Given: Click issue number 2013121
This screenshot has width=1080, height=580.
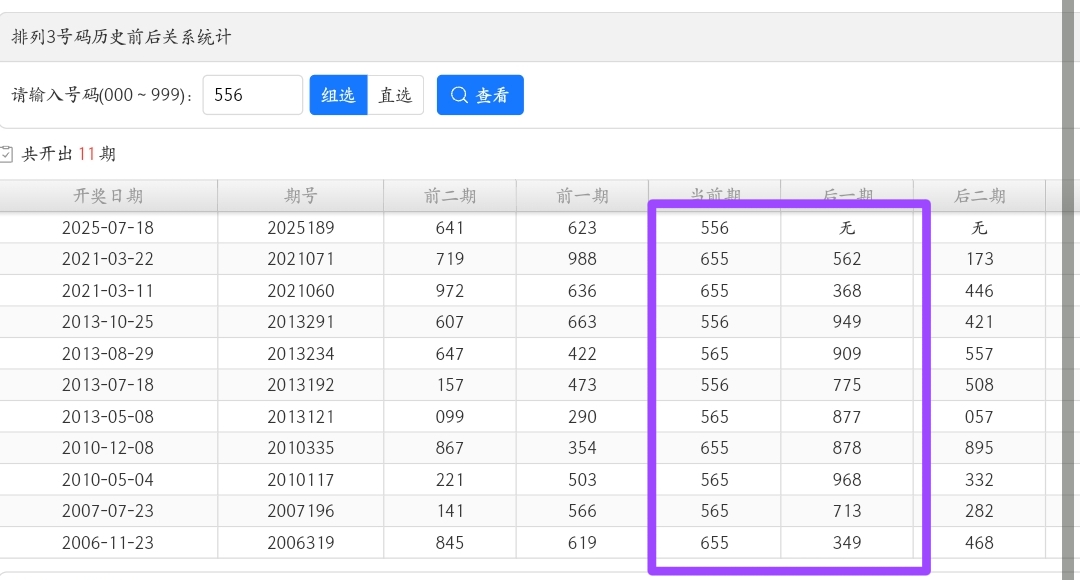Looking at the screenshot, I should [x=301, y=417].
